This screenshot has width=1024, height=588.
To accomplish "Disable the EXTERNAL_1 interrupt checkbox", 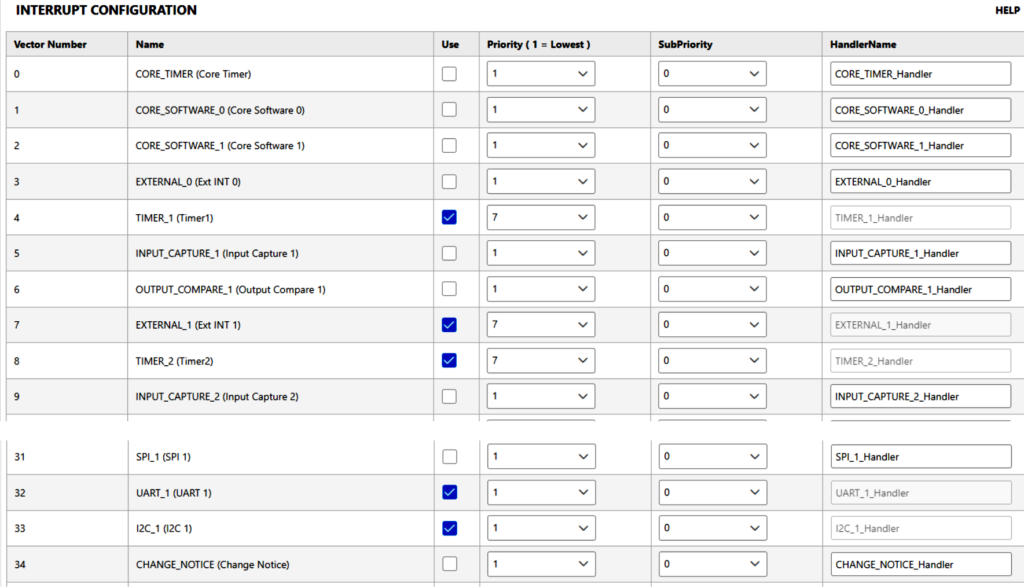I will [x=449, y=325].
